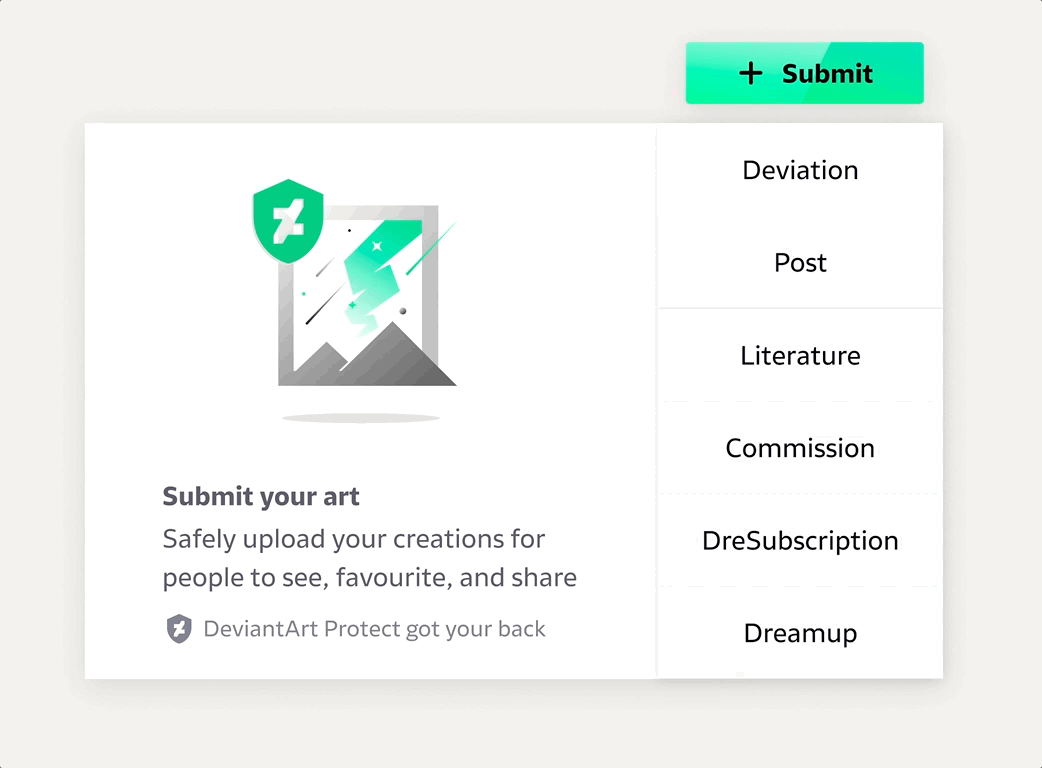Click the "Submit your art" heading

[261, 496]
